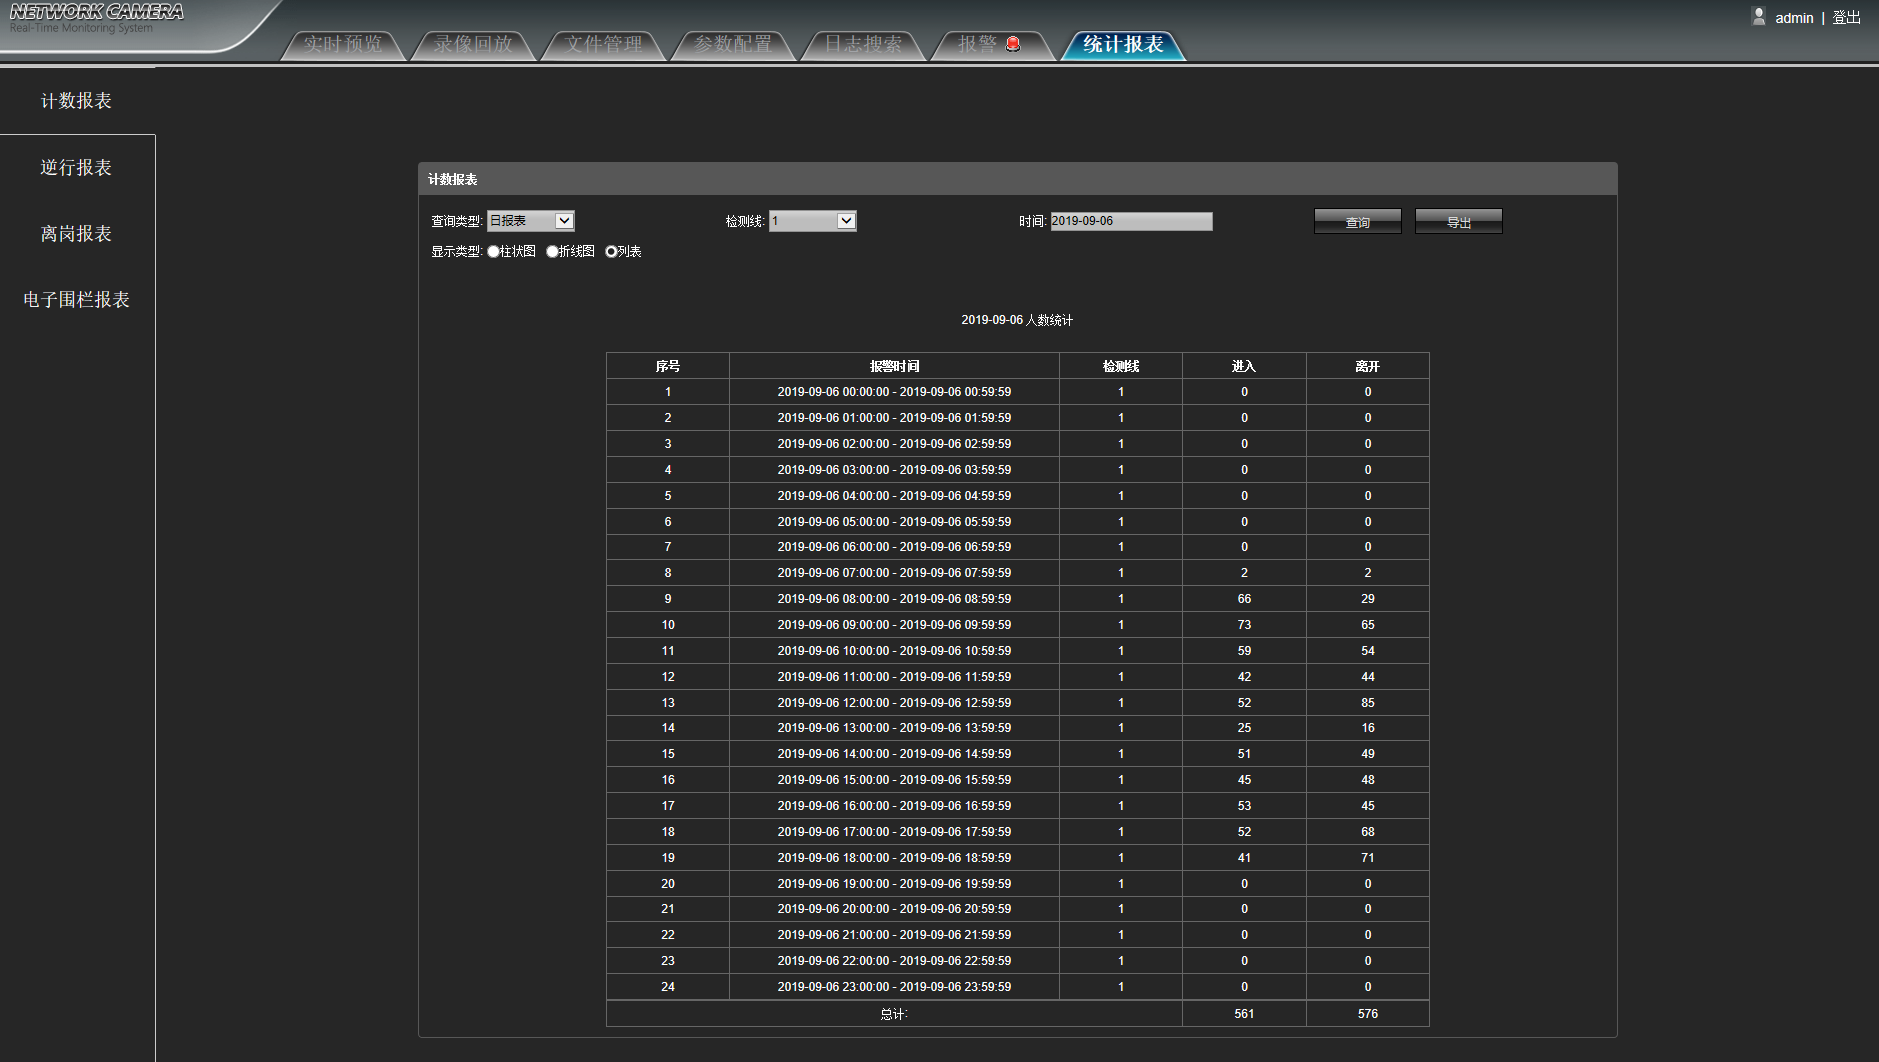This screenshot has width=1879, height=1062.
Task: Click the 计数报表 panel header
Action: click(1017, 179)
